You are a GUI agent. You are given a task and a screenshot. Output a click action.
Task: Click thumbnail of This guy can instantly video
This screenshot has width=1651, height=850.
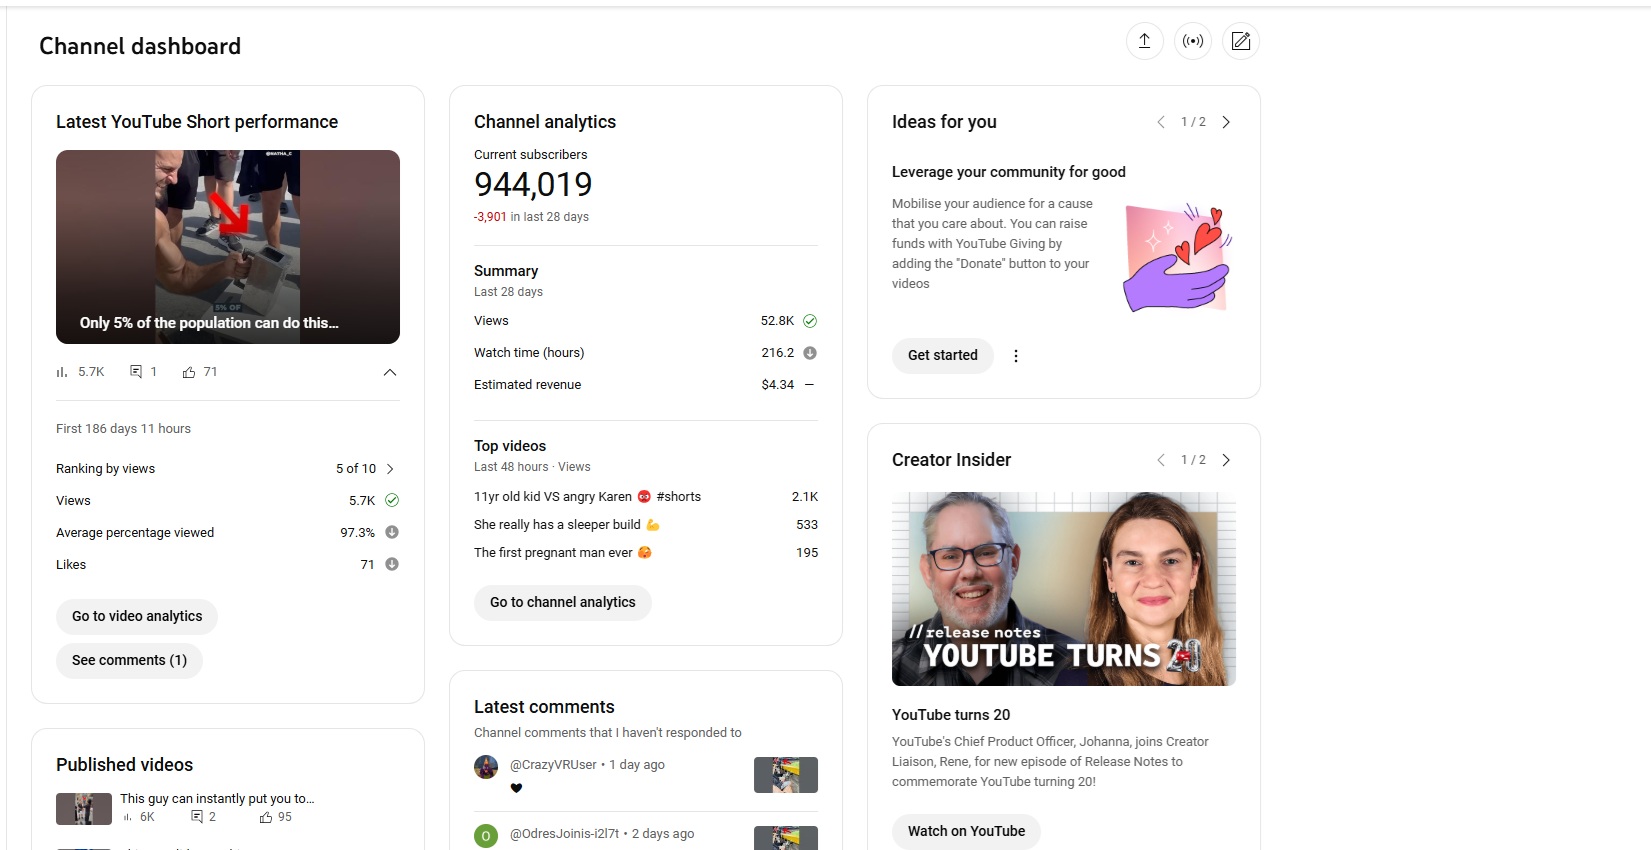84,809
